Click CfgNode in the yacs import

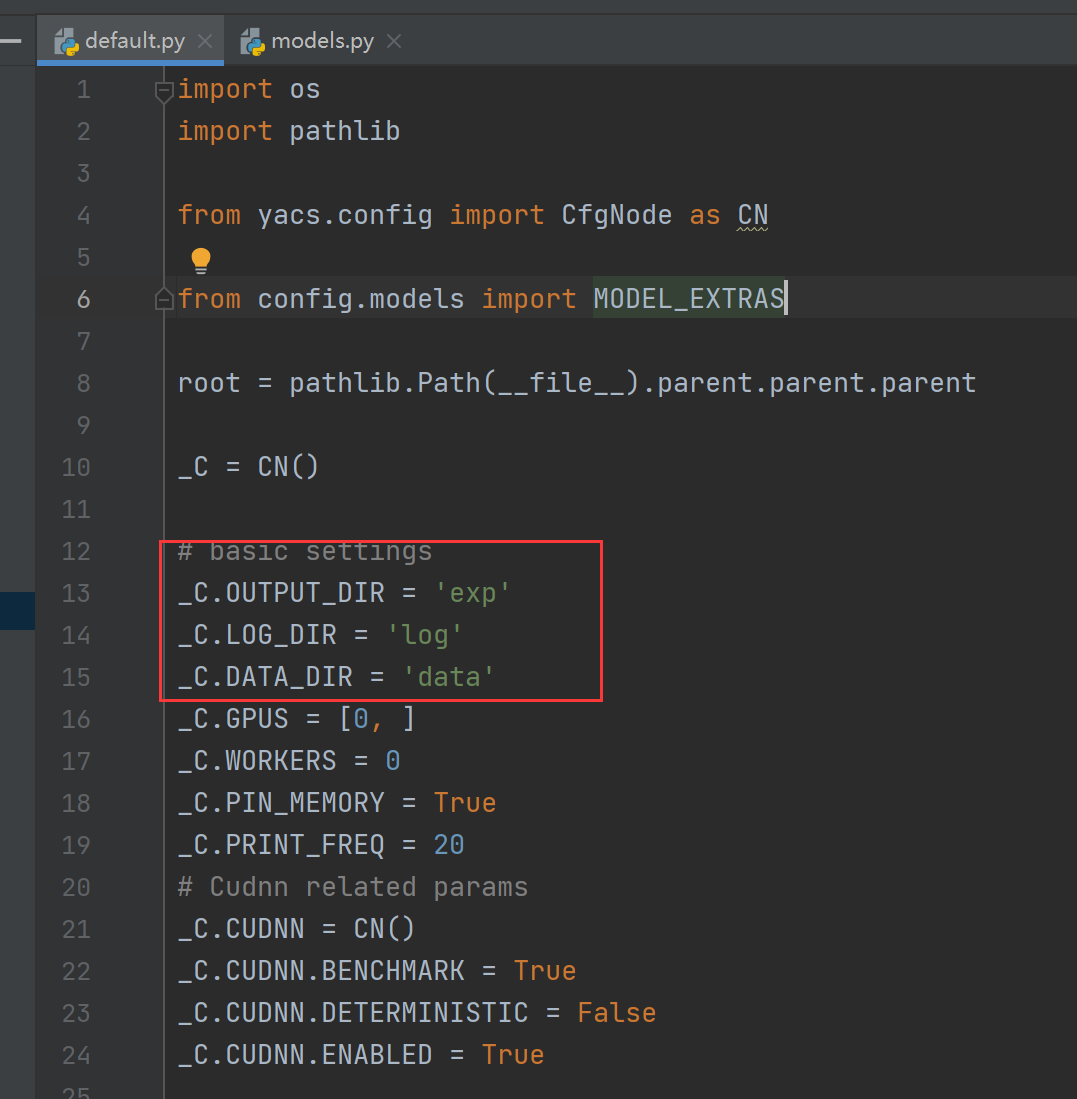pos(617,215)
